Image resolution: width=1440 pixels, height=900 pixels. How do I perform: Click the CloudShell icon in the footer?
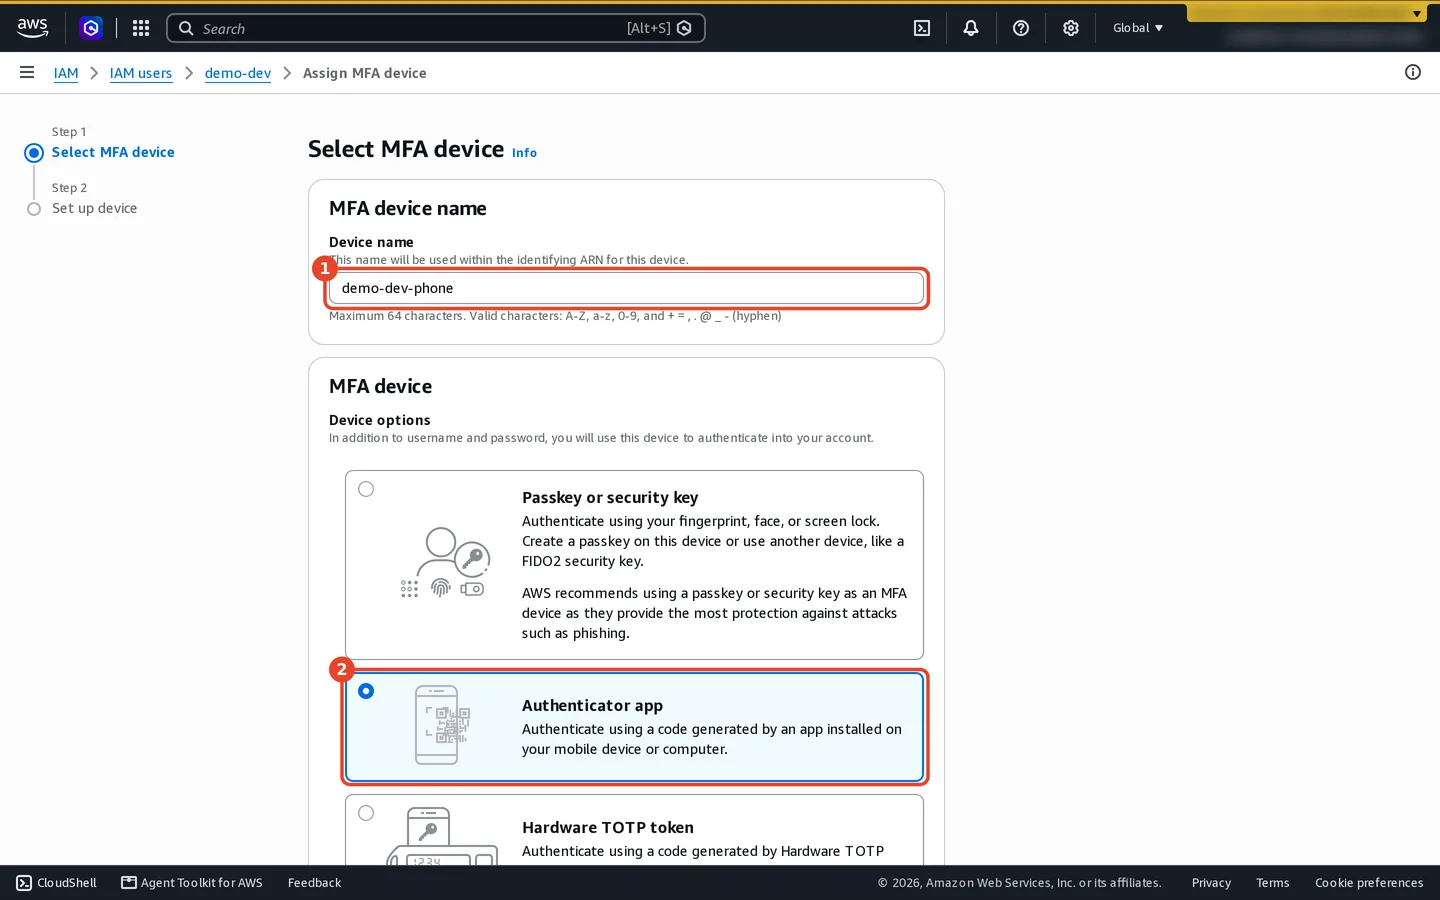[x=24, y=883]
